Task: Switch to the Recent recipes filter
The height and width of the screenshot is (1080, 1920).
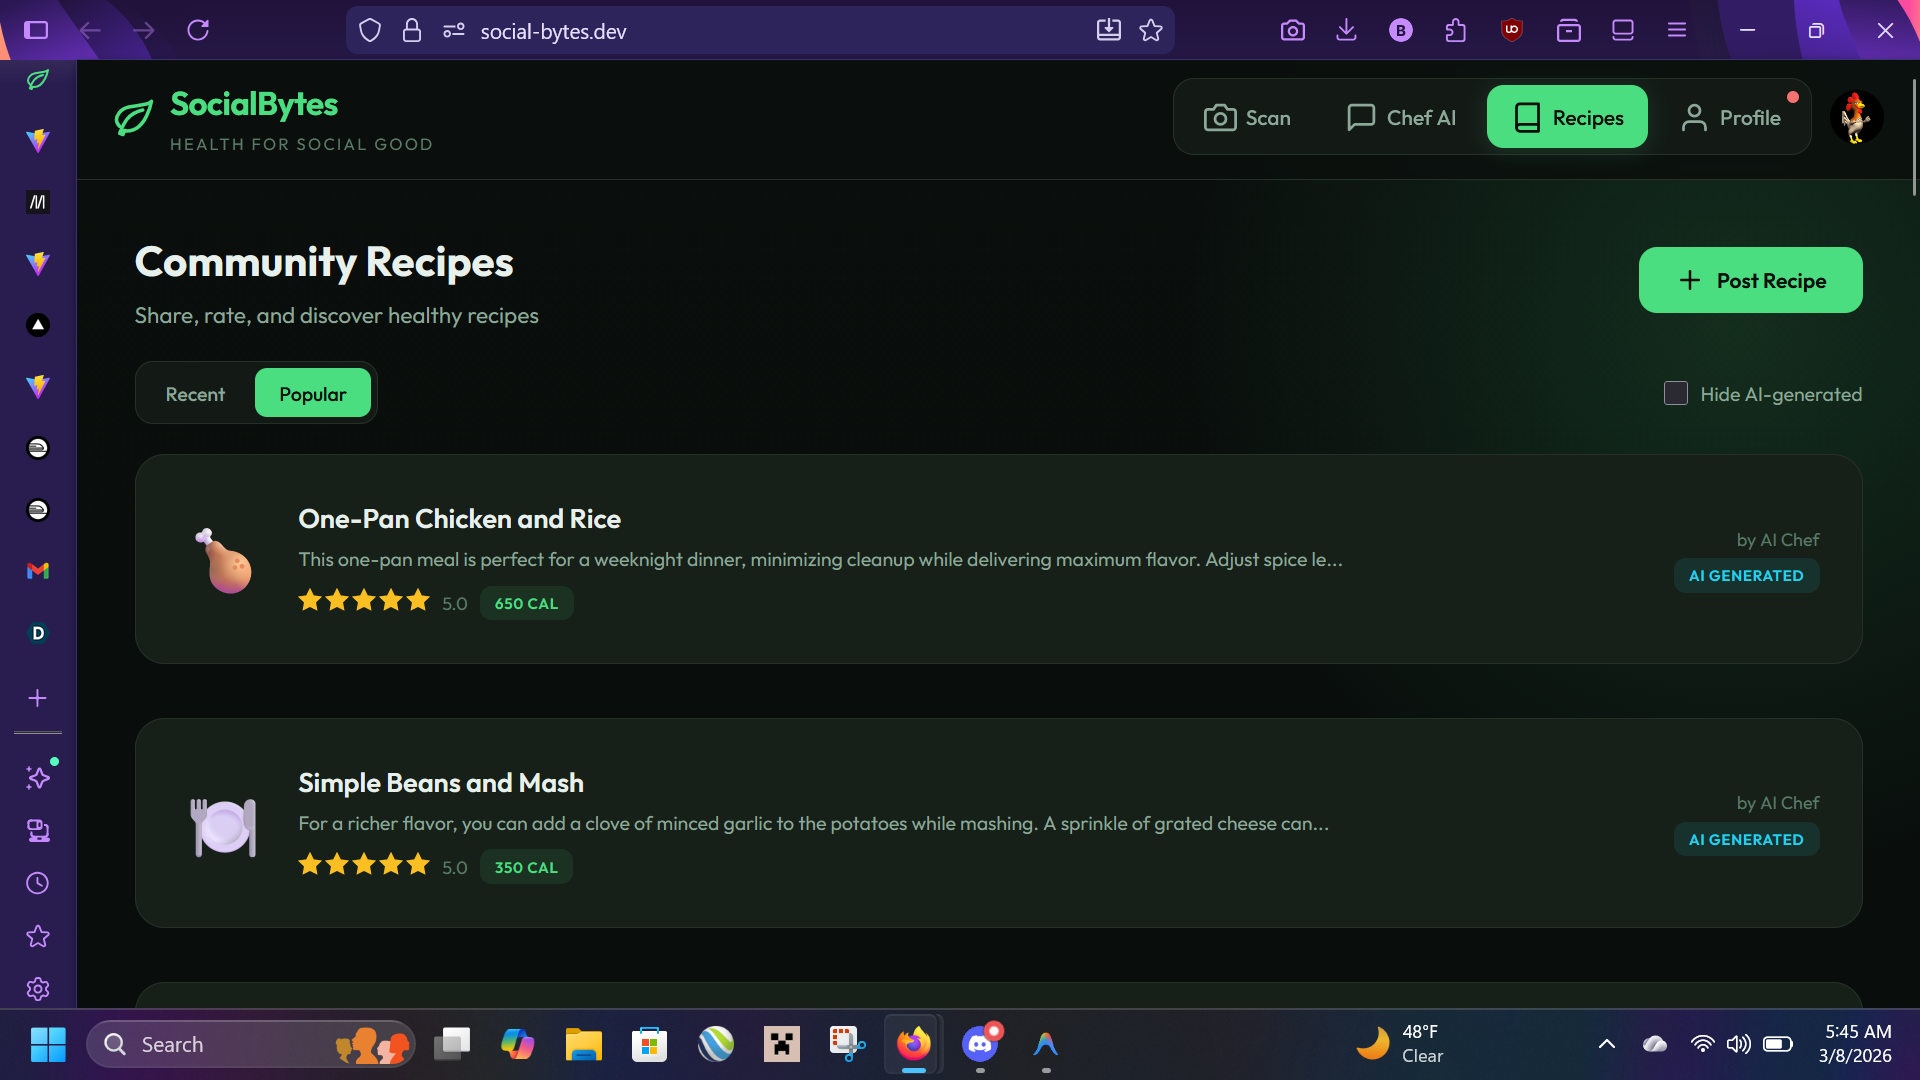Action: (x=195, y=394)
